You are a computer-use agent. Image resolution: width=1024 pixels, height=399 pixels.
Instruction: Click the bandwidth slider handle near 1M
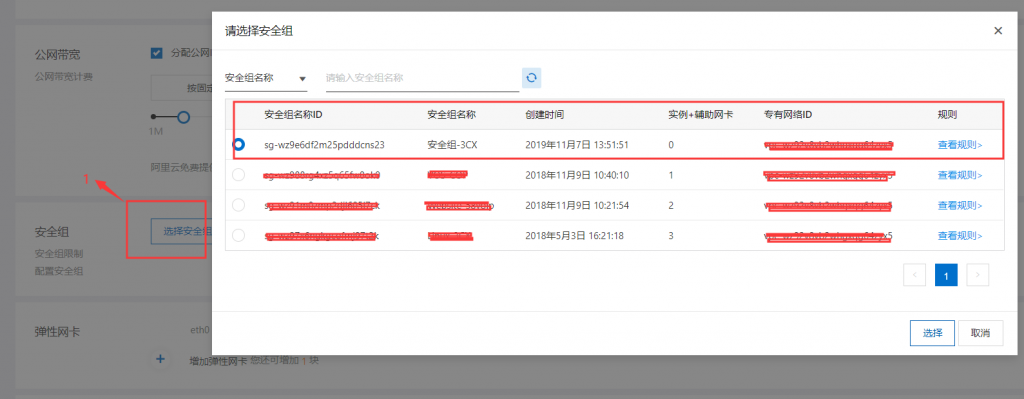pyautogui.click(x=184, y=117)
